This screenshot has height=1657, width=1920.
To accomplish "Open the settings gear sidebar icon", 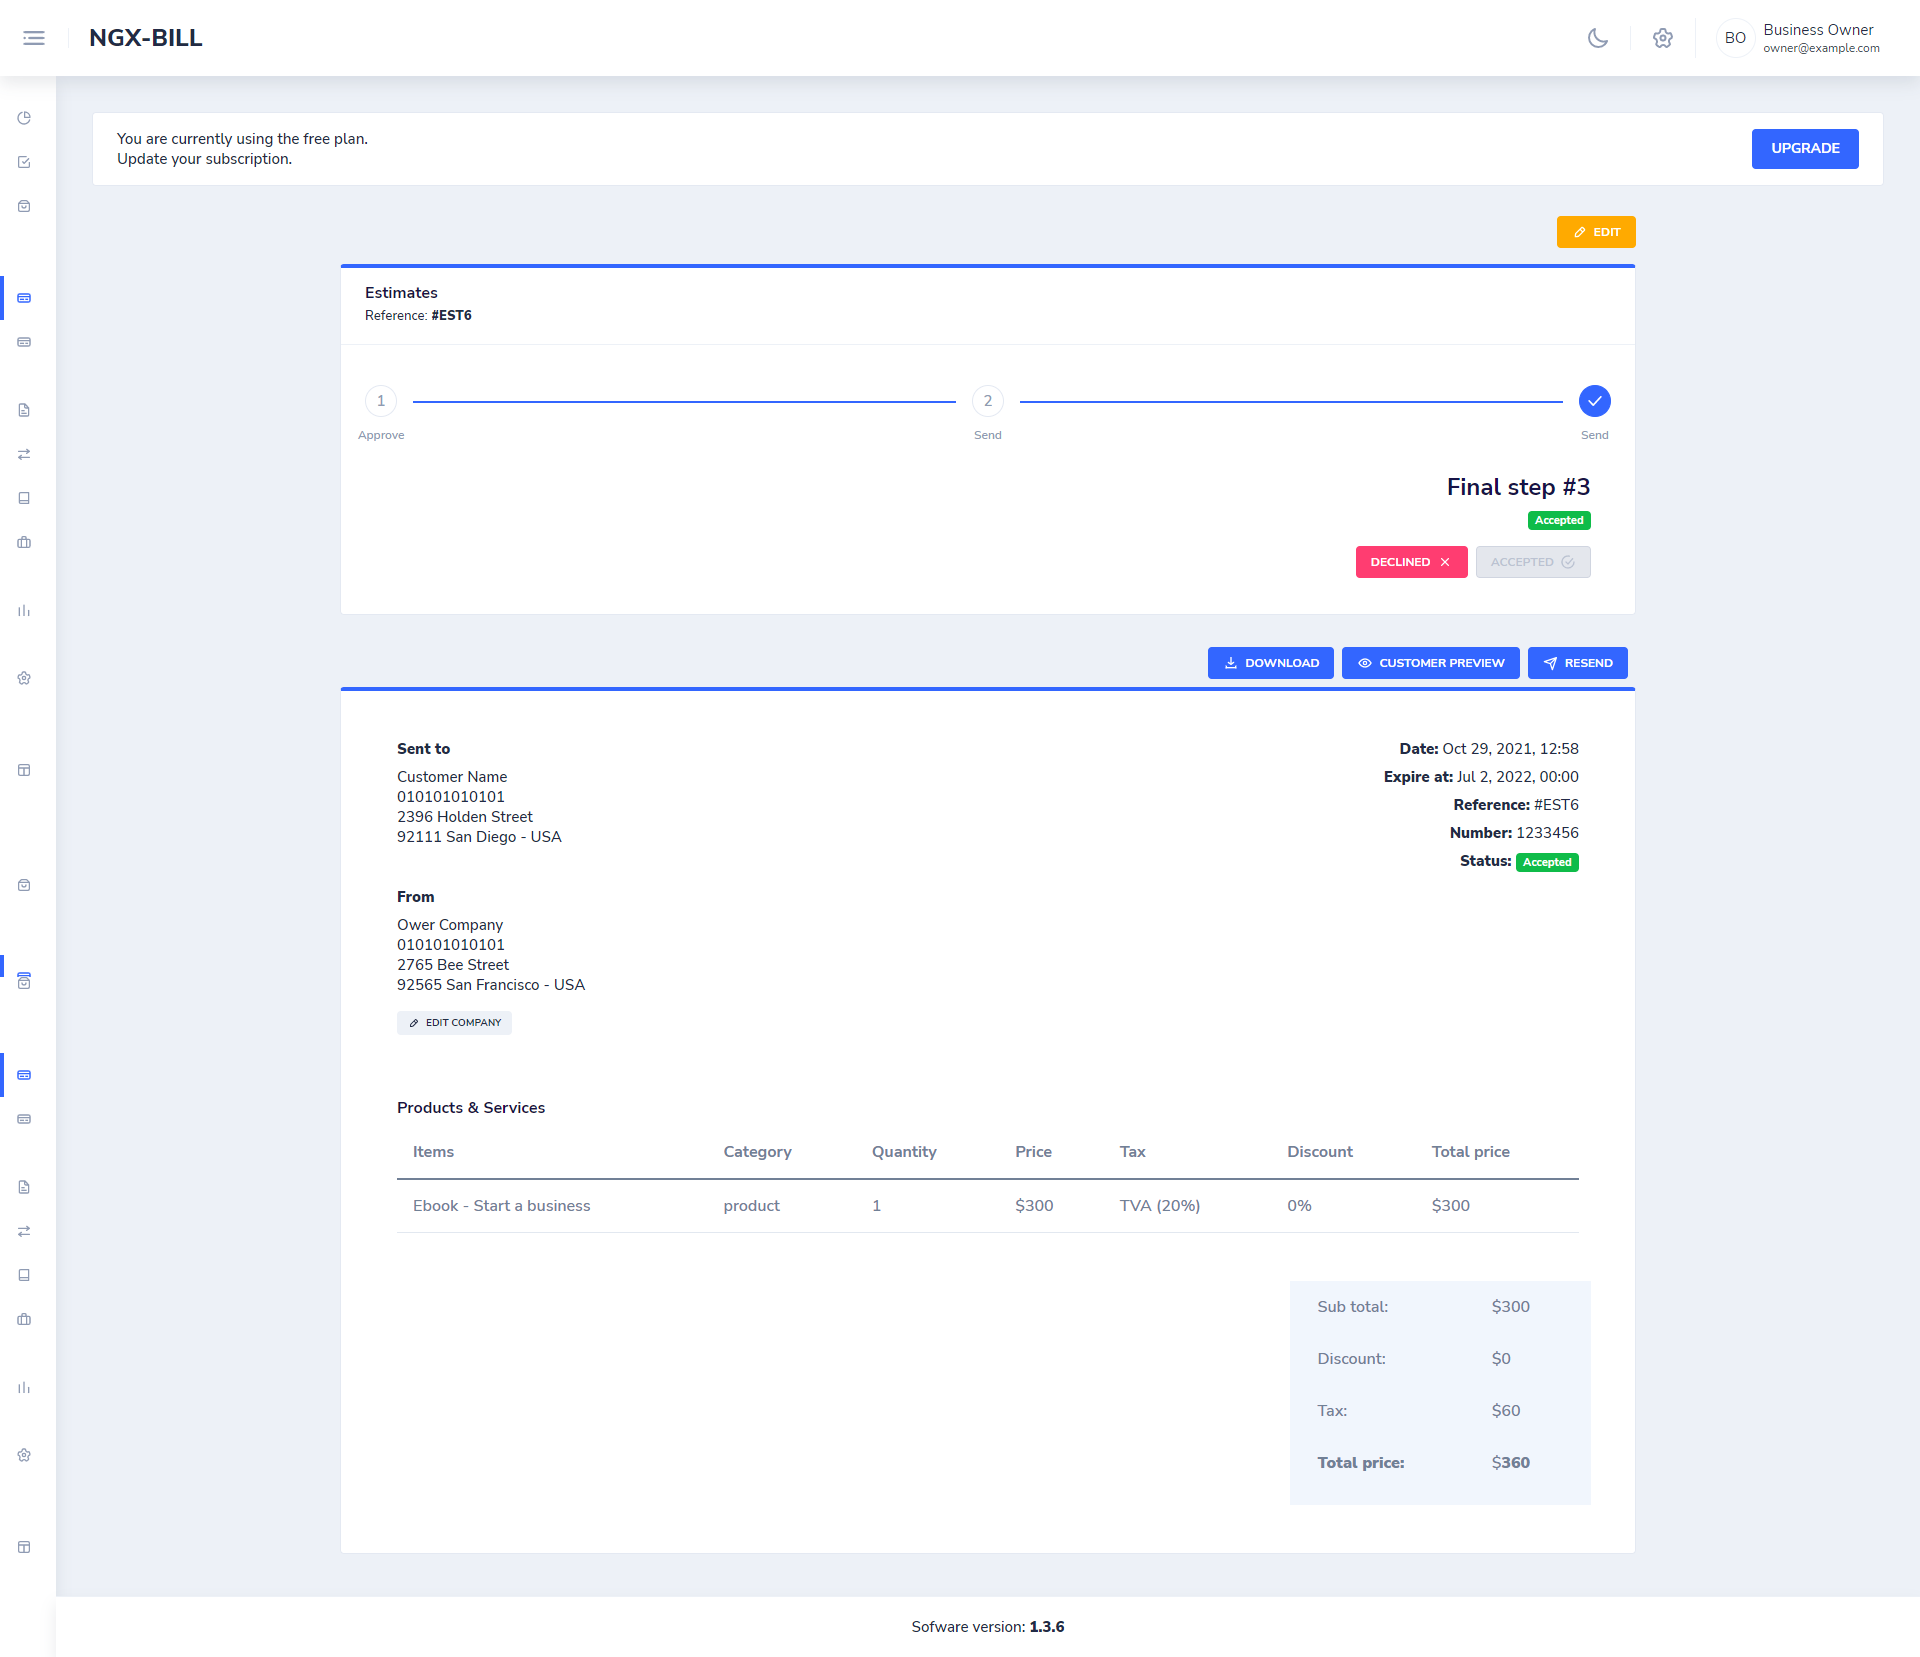I will 24,678.
